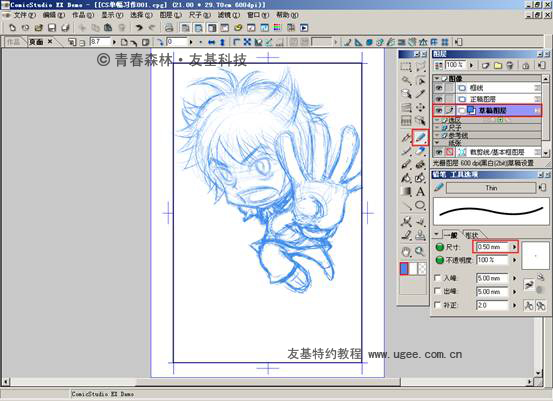Image resolution: width=553 pixels, height=401 pixels.
Task: Open the 入峰 5.00 mm value arrow
Action: 514,278
